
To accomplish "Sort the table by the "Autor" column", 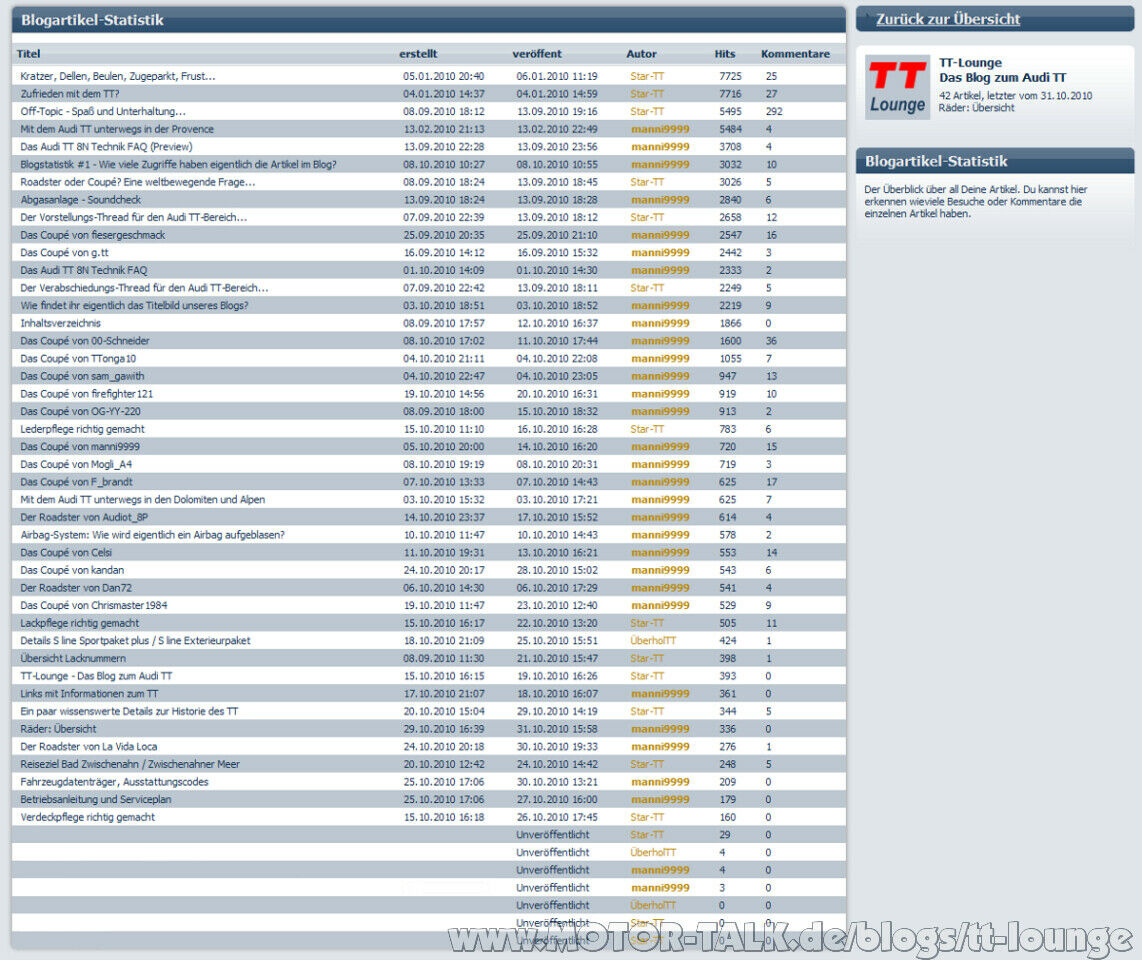I will coord(641,54).
